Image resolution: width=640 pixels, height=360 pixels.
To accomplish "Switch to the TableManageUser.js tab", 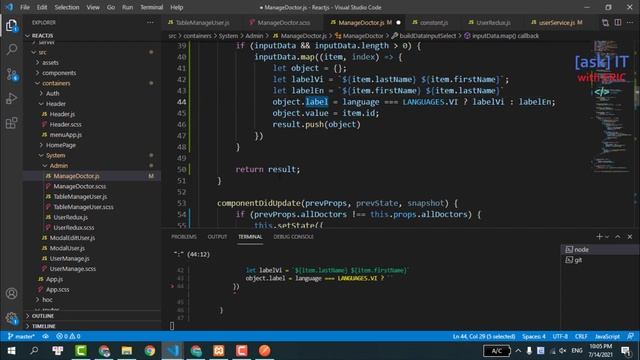I will 202,22.
